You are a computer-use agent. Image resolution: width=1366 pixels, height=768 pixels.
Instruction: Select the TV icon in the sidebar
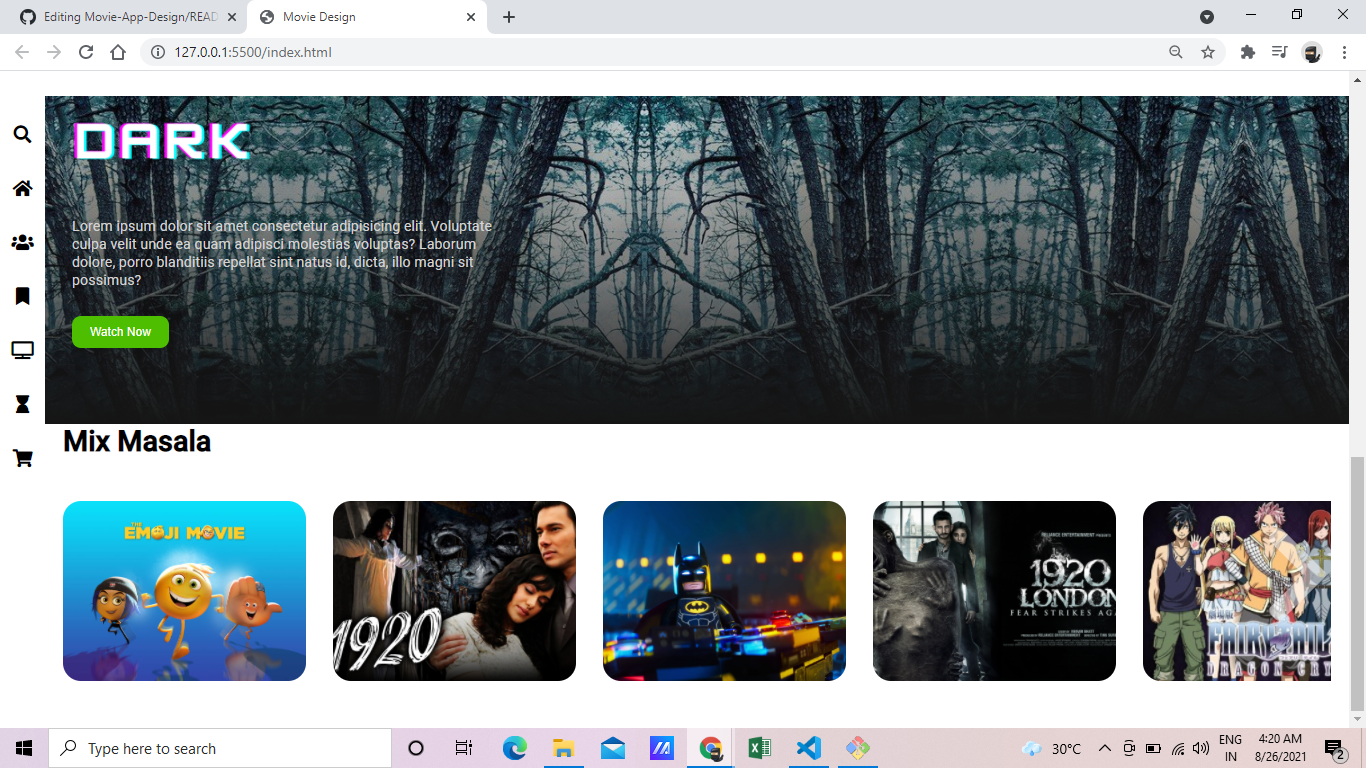[x=22, y=350]
